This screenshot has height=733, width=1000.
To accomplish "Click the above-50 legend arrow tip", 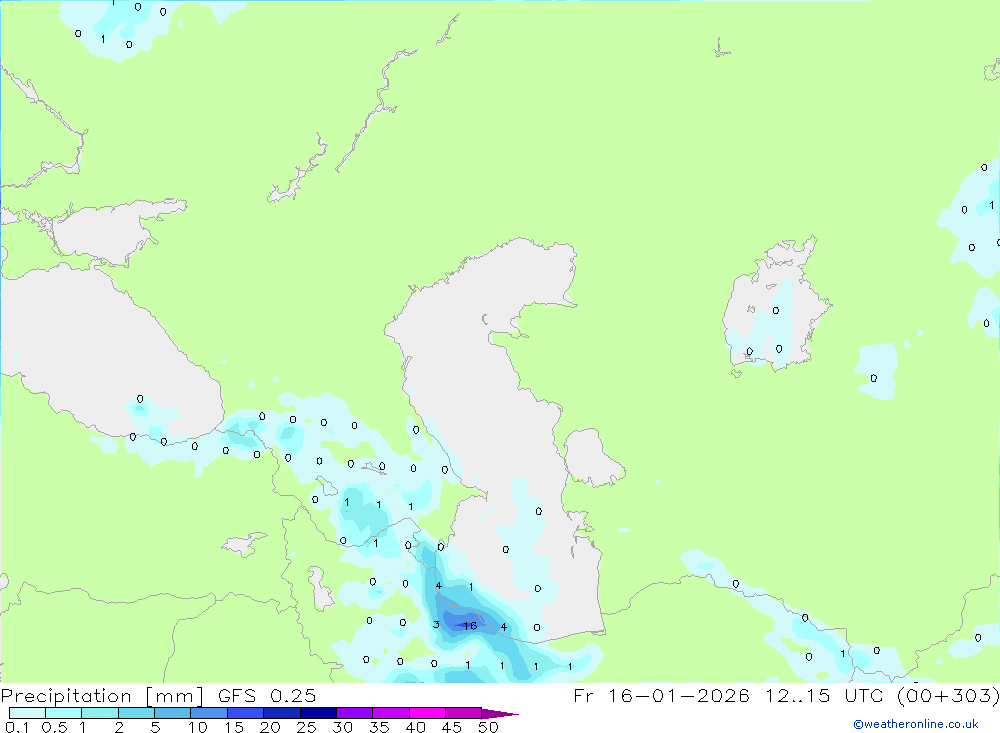I will pos(501,714).
